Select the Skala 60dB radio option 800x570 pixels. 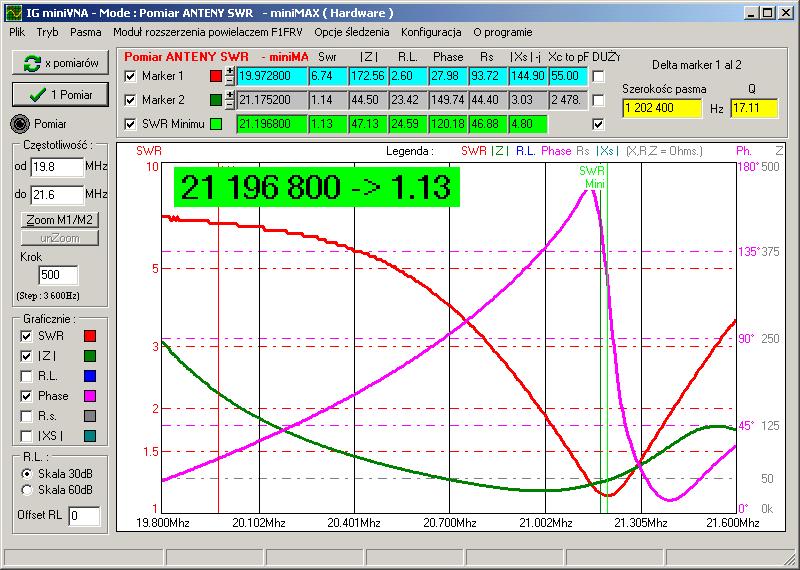pos(27,489)
